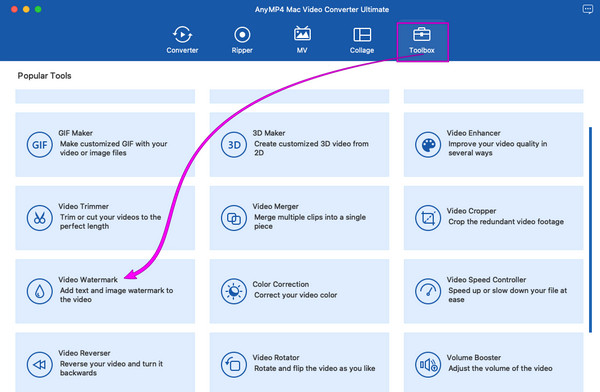This screenshot has height=392, width=600.
Task: Click the 3D Maker circular icon
Action: (234, 145)
